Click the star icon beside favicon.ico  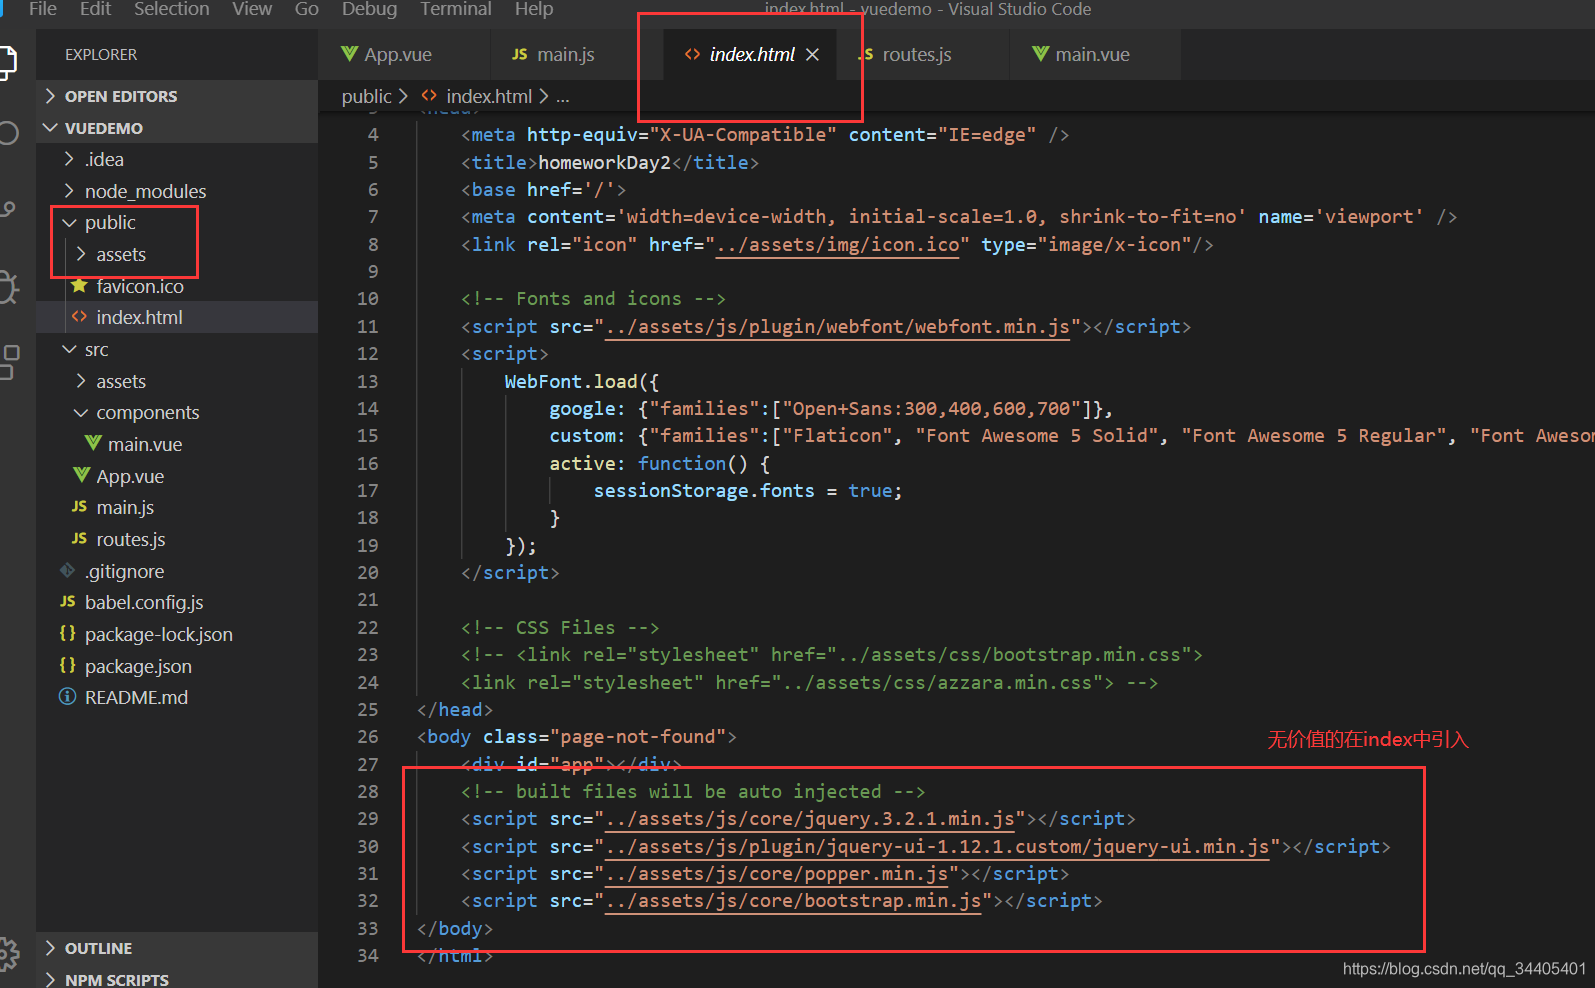(x=79, y=286)
